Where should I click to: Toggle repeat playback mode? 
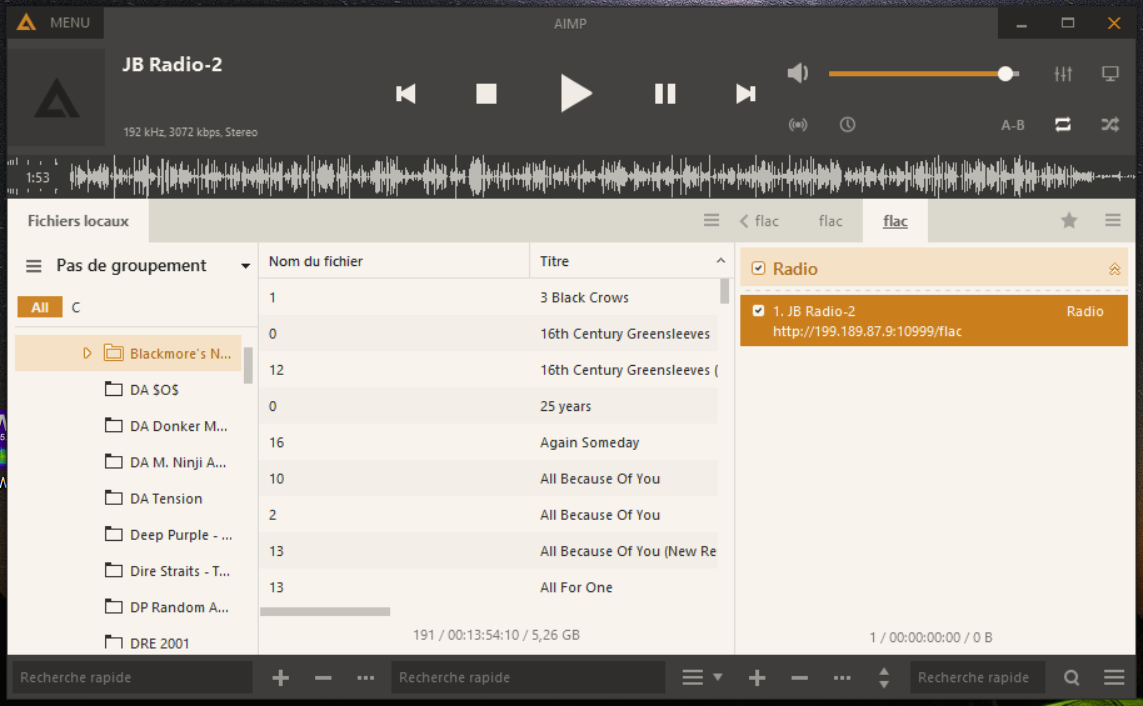click(1063, 125)
